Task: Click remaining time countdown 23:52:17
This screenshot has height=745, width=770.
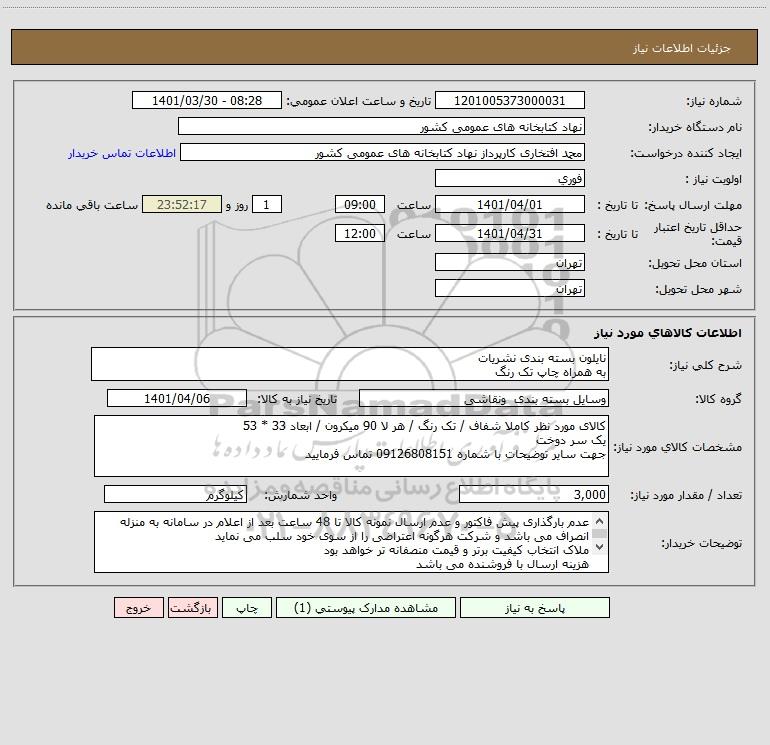Action: point(182,204)
